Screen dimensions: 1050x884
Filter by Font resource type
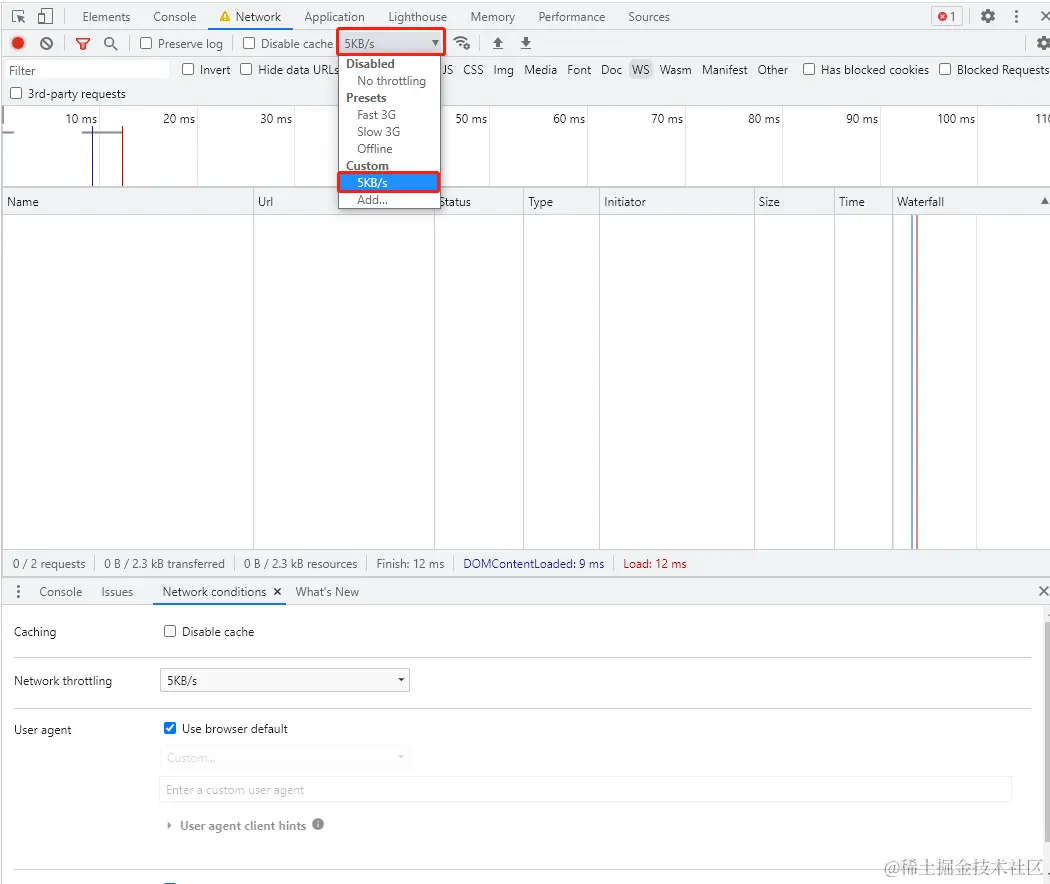579,69
